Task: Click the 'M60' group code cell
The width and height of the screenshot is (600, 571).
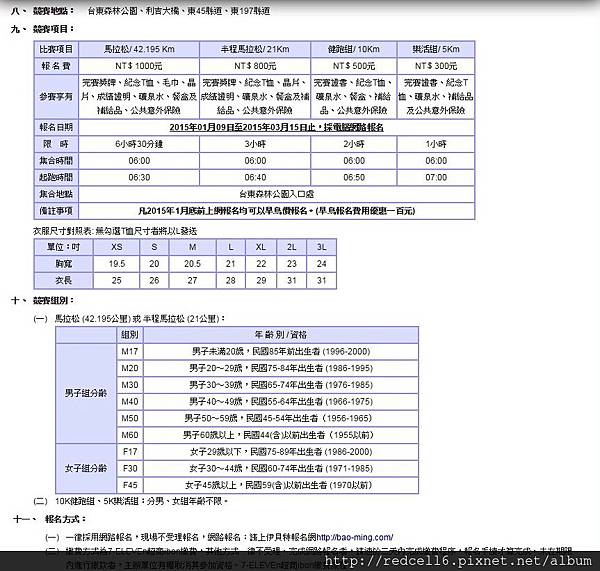Action: [130, 435]
